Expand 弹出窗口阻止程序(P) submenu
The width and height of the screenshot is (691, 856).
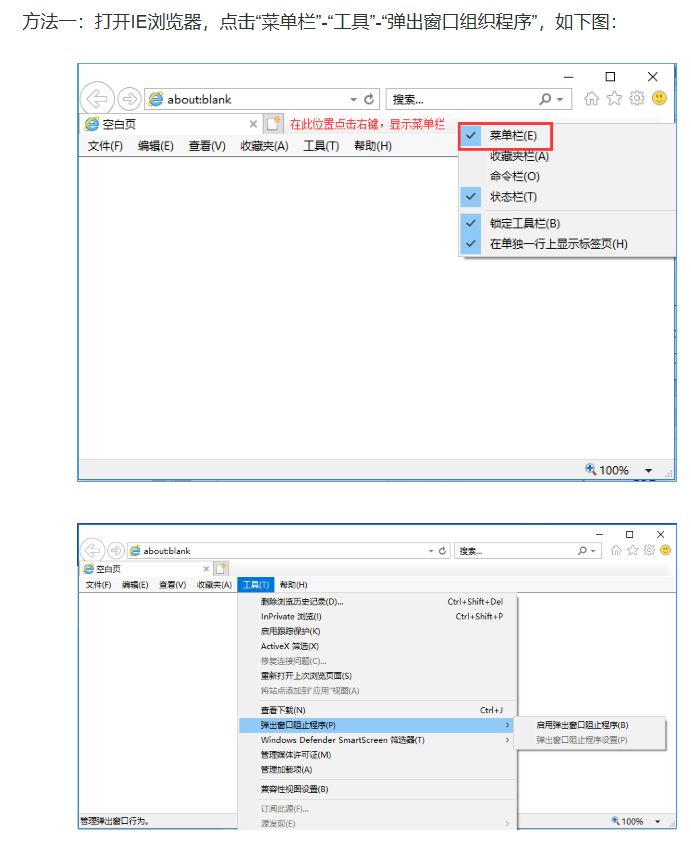click(x=377, y=724)
